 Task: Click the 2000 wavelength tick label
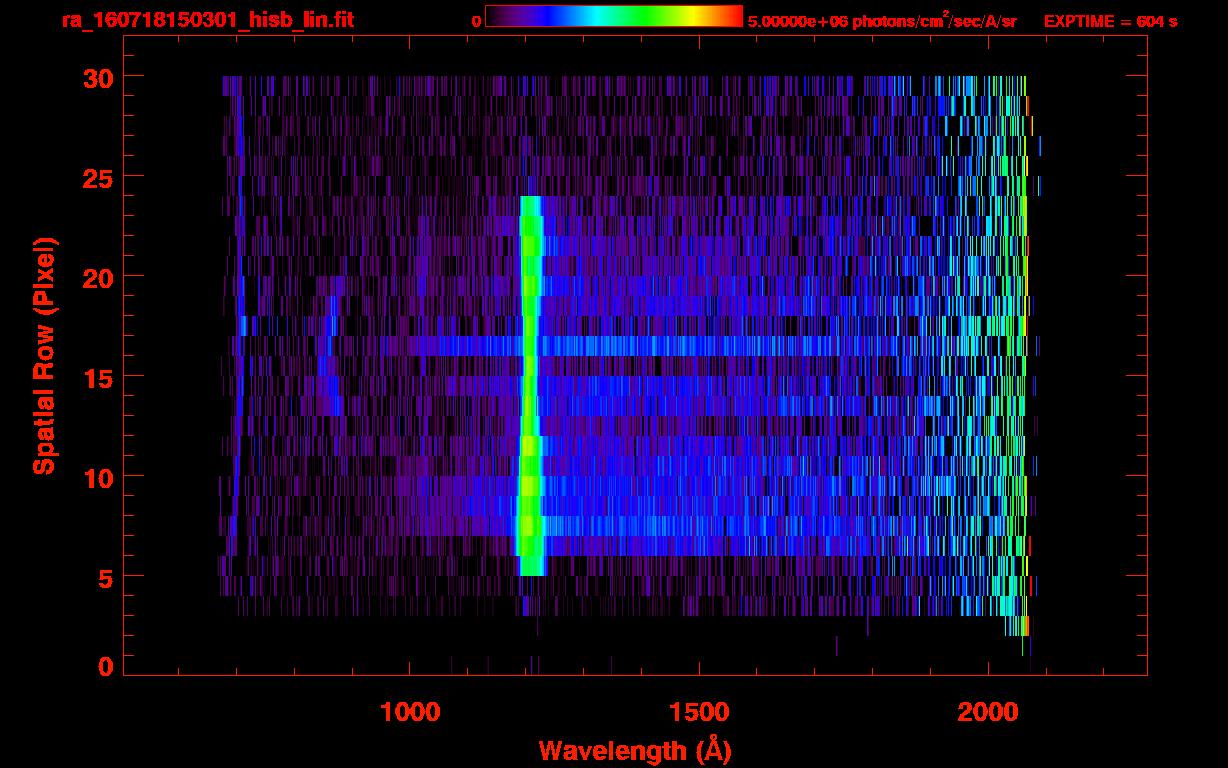(x=988, y=712)
